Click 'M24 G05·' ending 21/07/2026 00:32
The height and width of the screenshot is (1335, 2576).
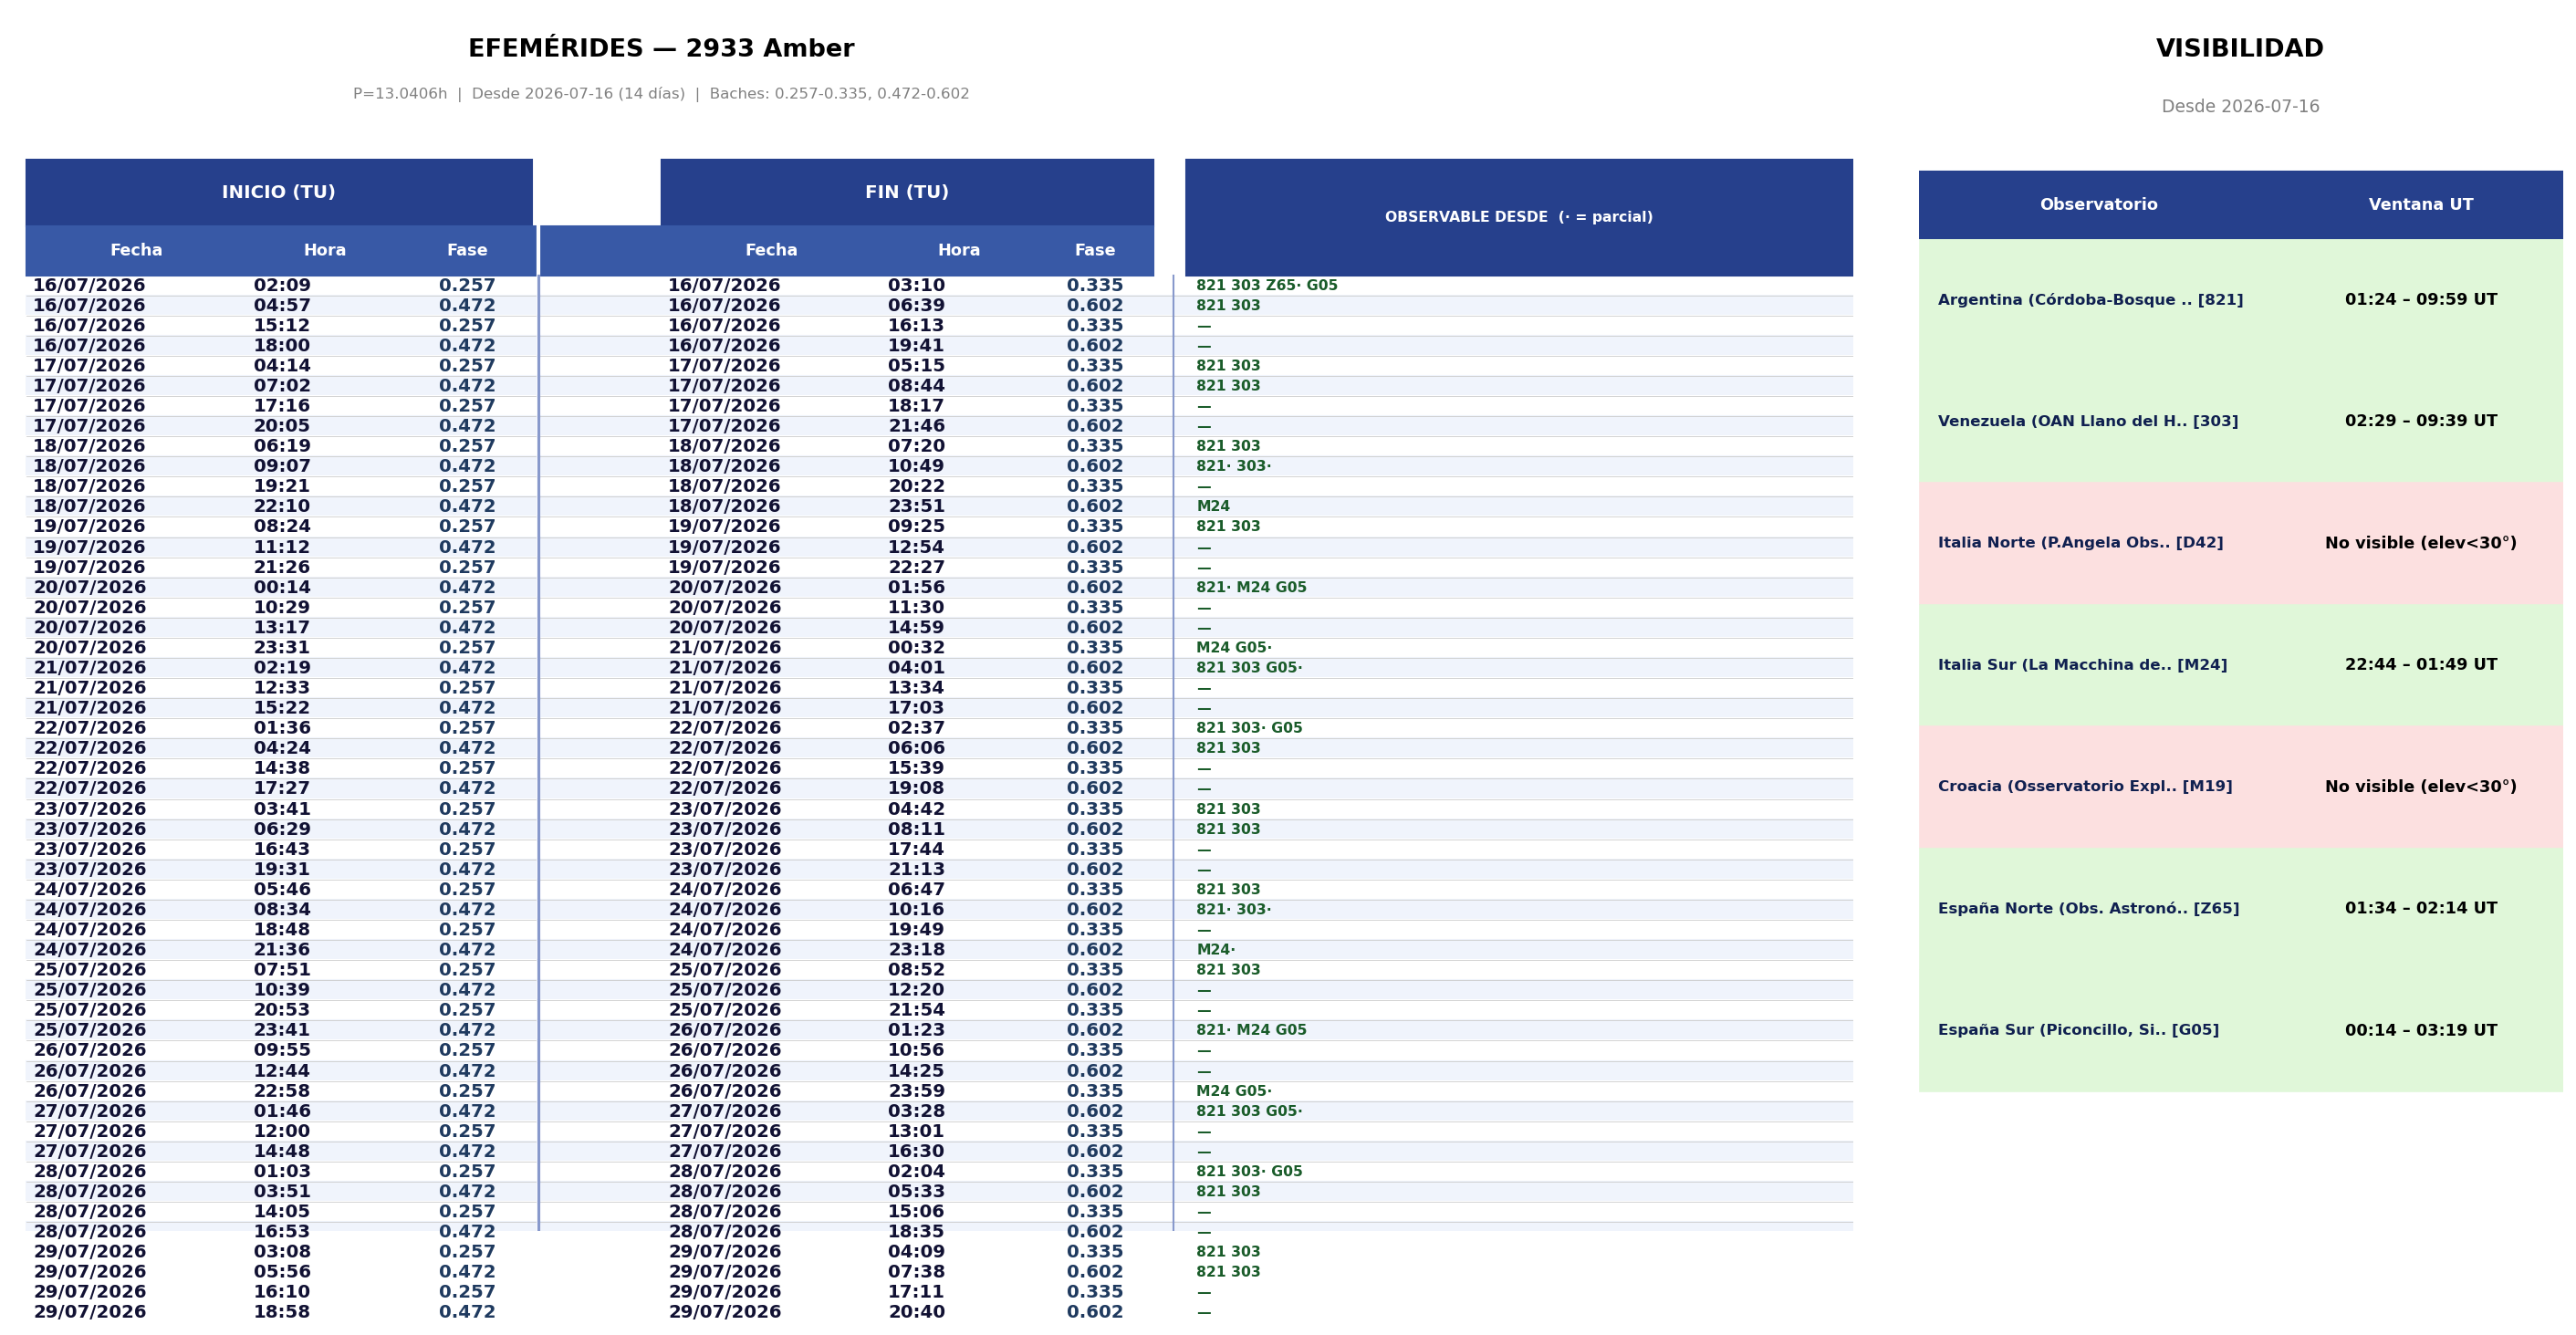pos(1234,648)
